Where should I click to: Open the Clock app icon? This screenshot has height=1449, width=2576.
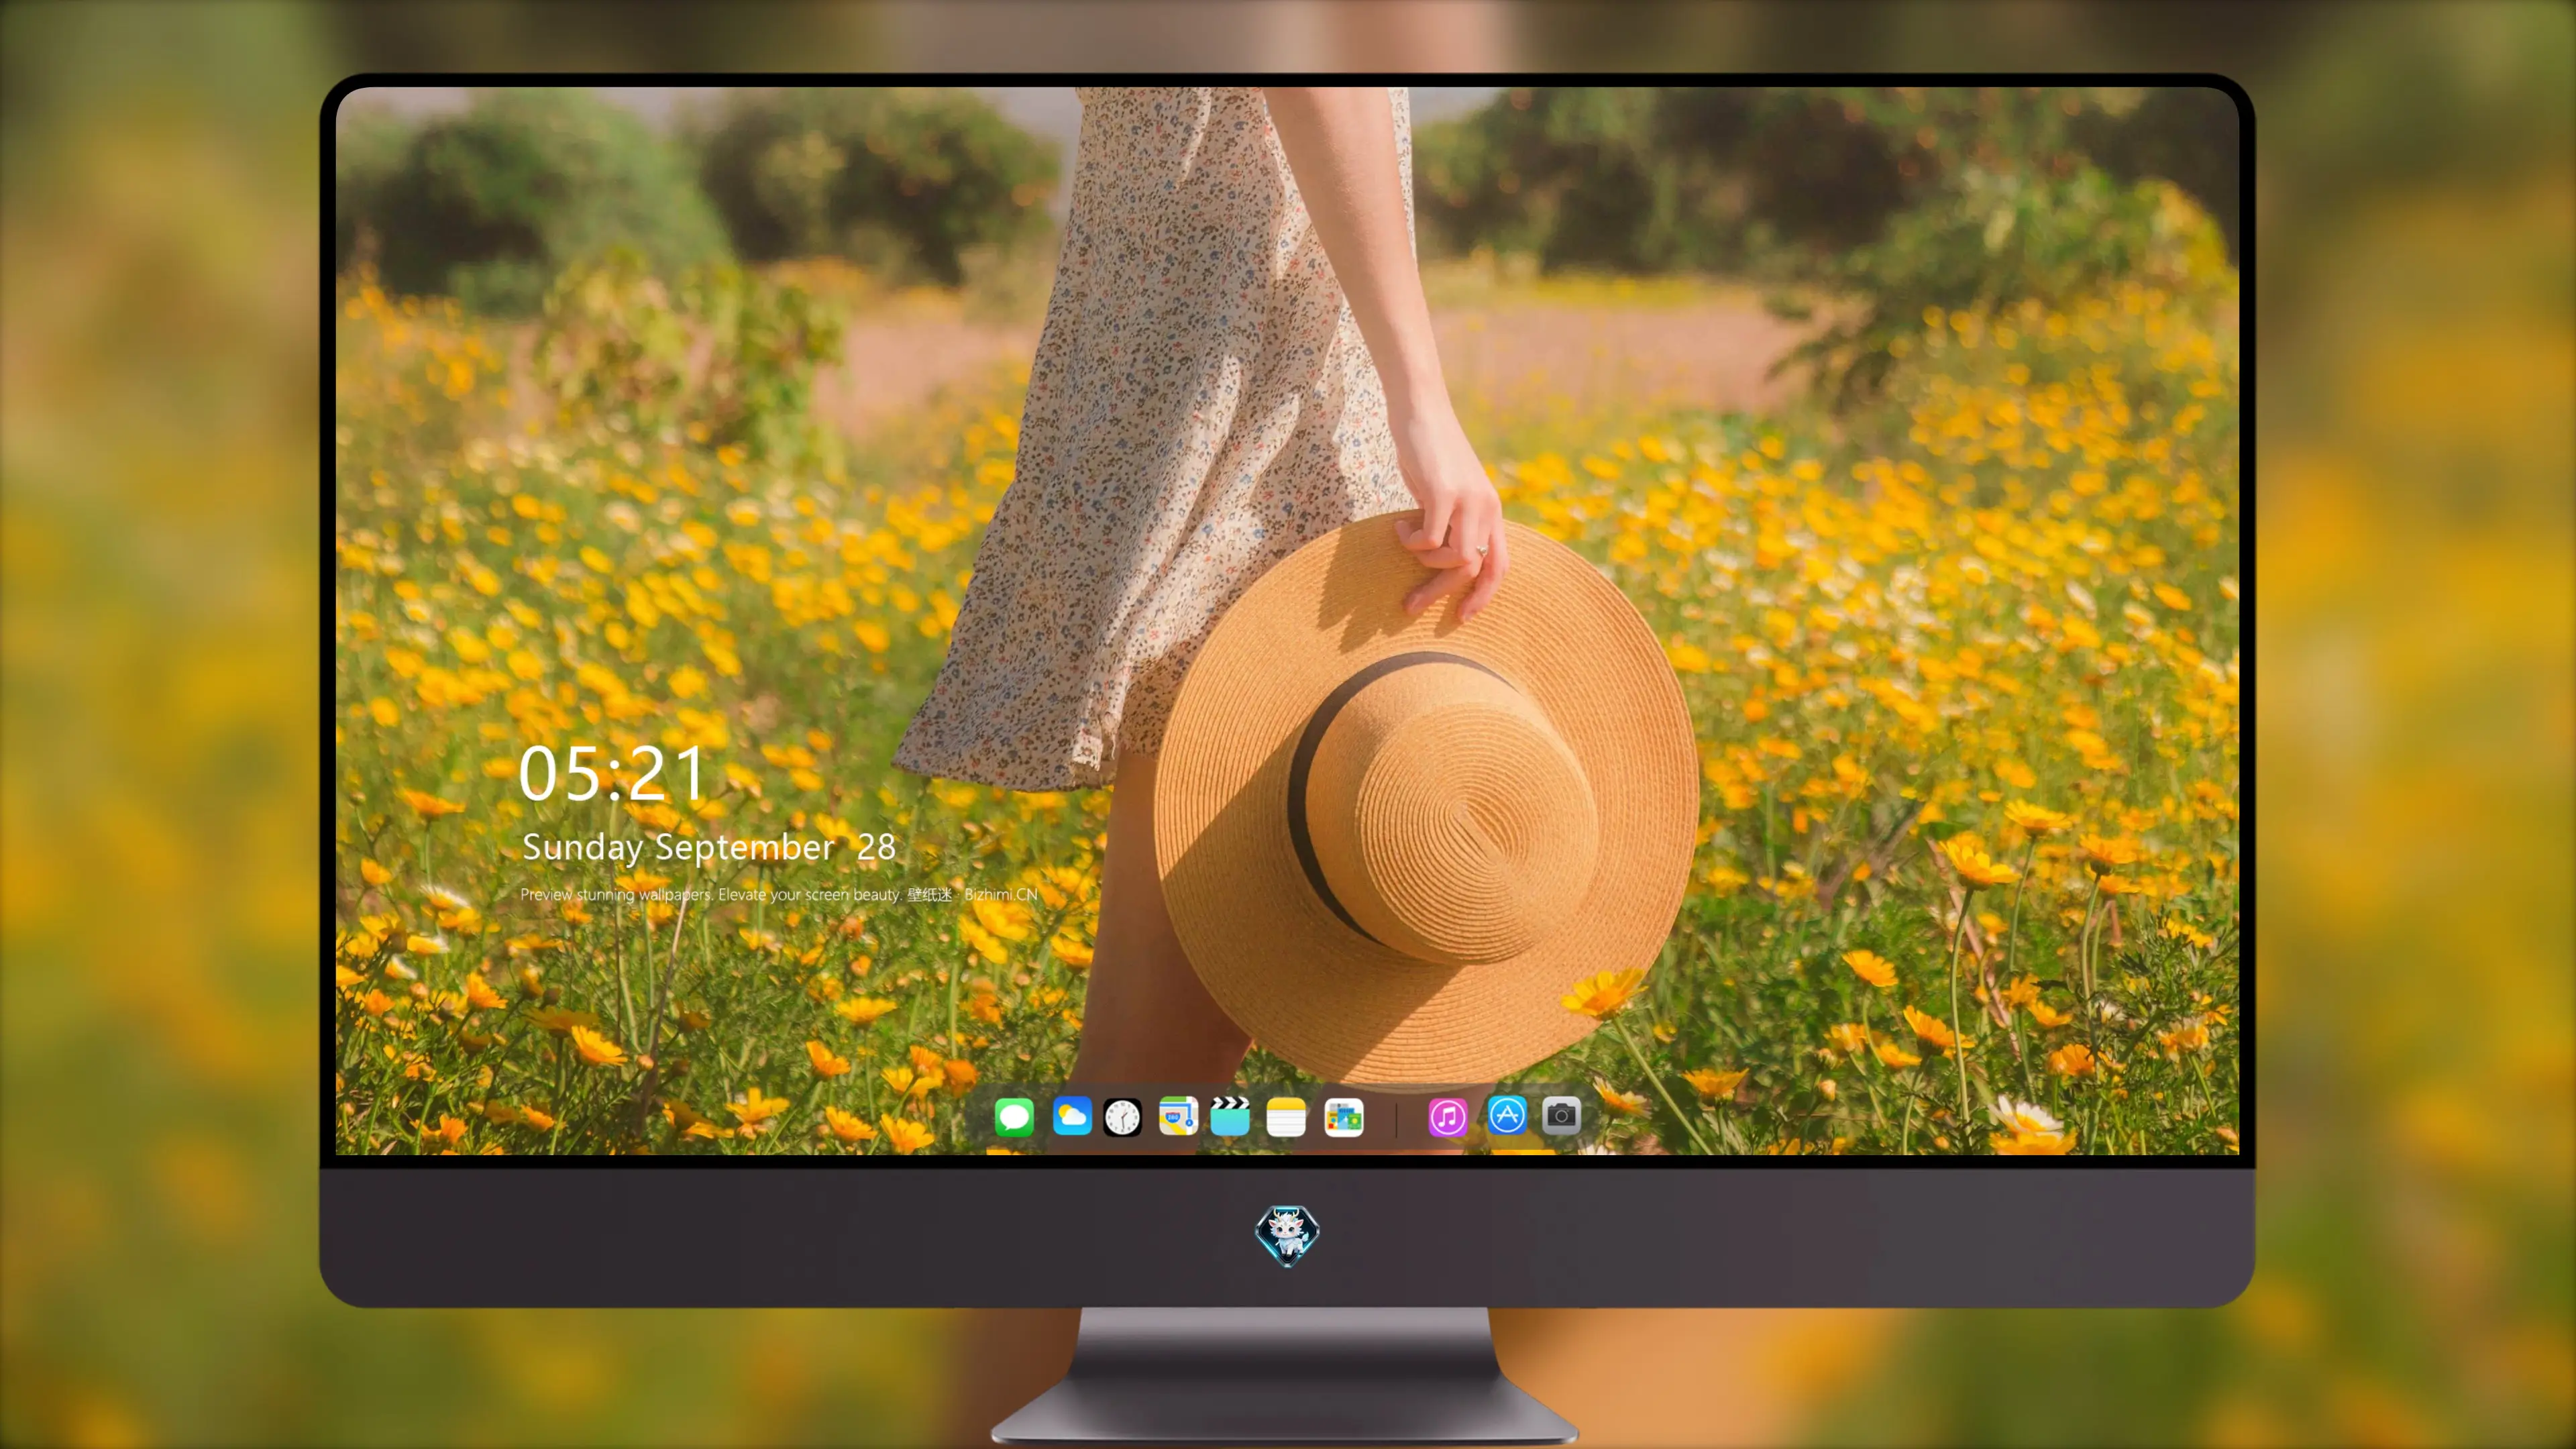[x=1123, y=1117]
